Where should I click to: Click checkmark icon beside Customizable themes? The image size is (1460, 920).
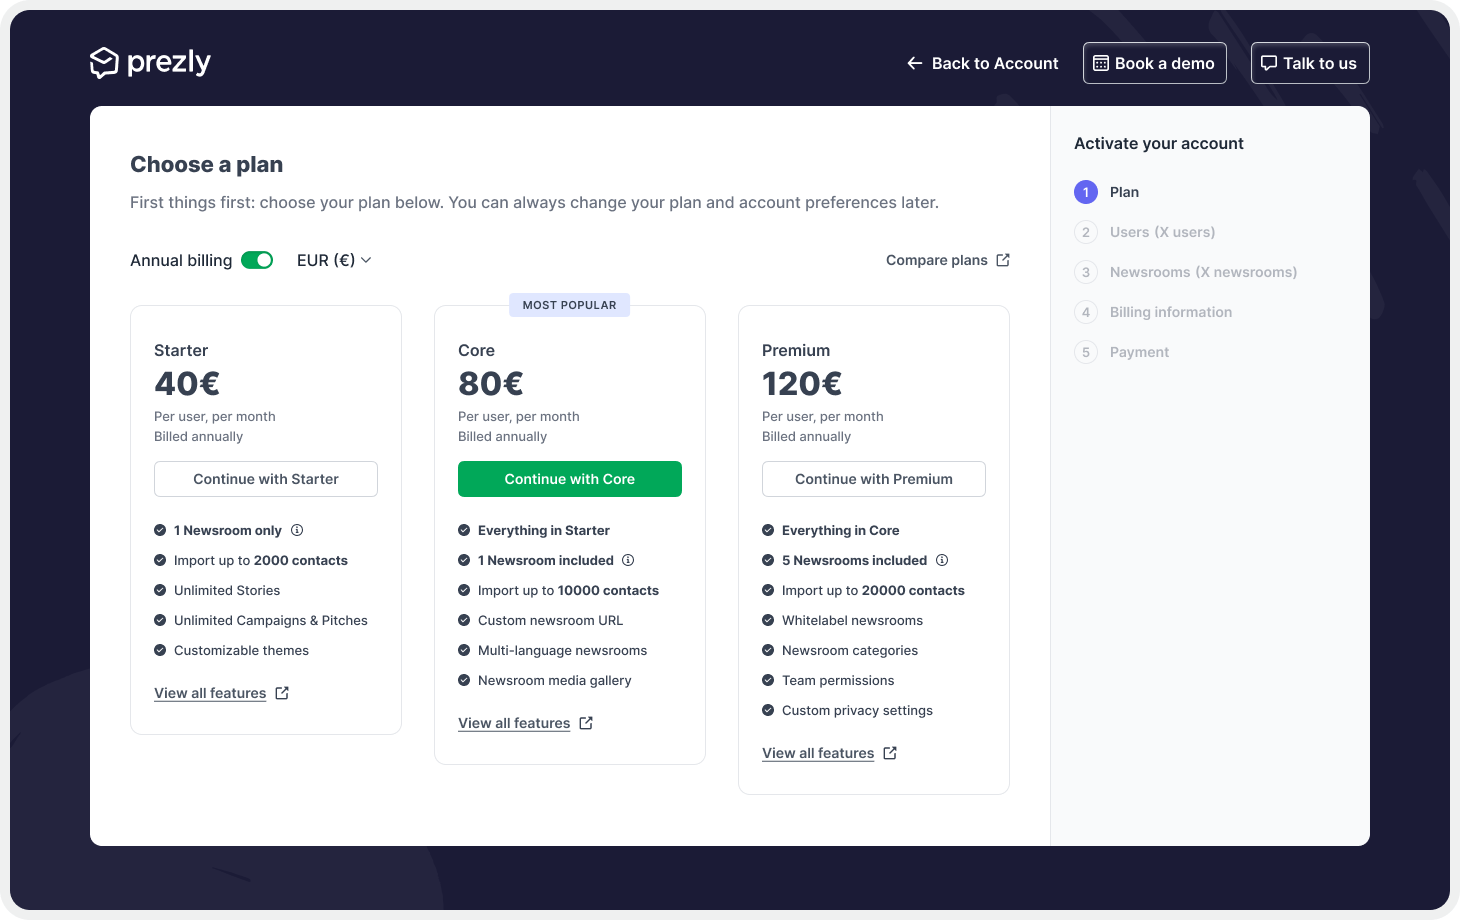[160, 650]
